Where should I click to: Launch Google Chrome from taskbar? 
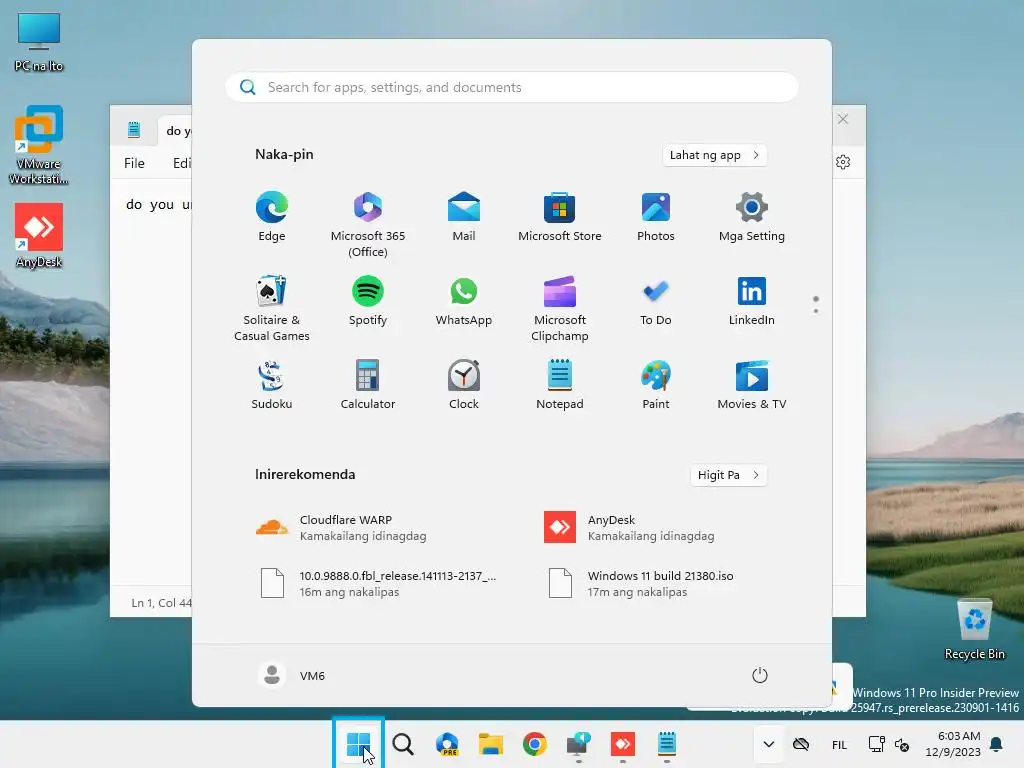pos(535,744)
